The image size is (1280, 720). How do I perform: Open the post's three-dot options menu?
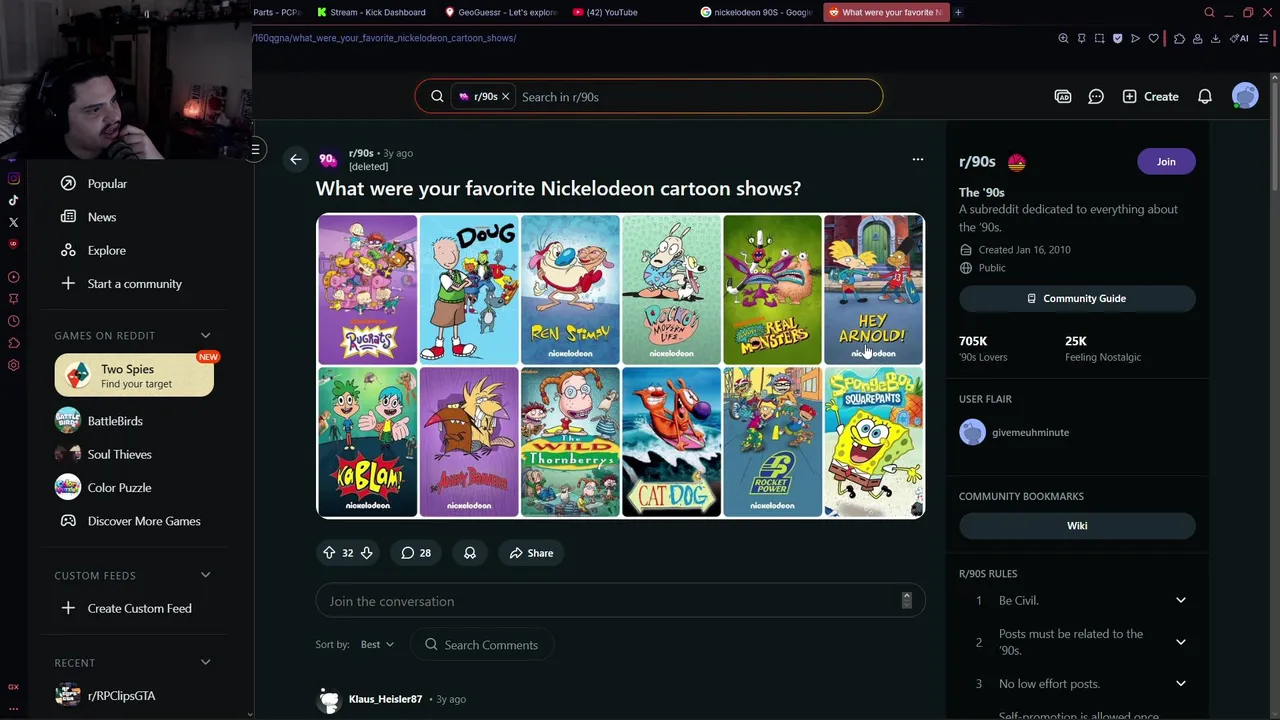coord(917,159)
